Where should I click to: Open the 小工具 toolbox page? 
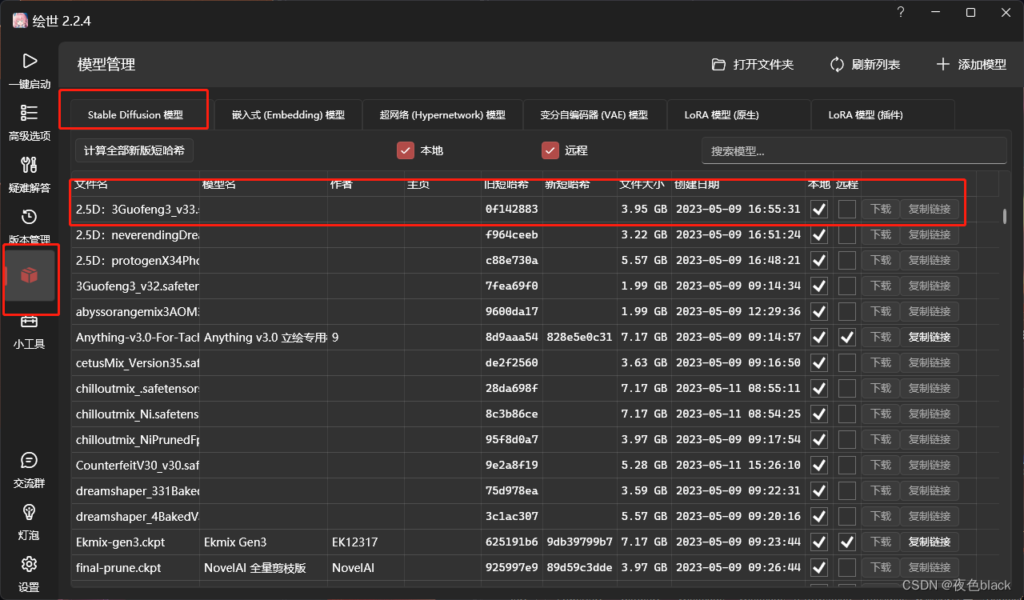(x=29, y=324)
